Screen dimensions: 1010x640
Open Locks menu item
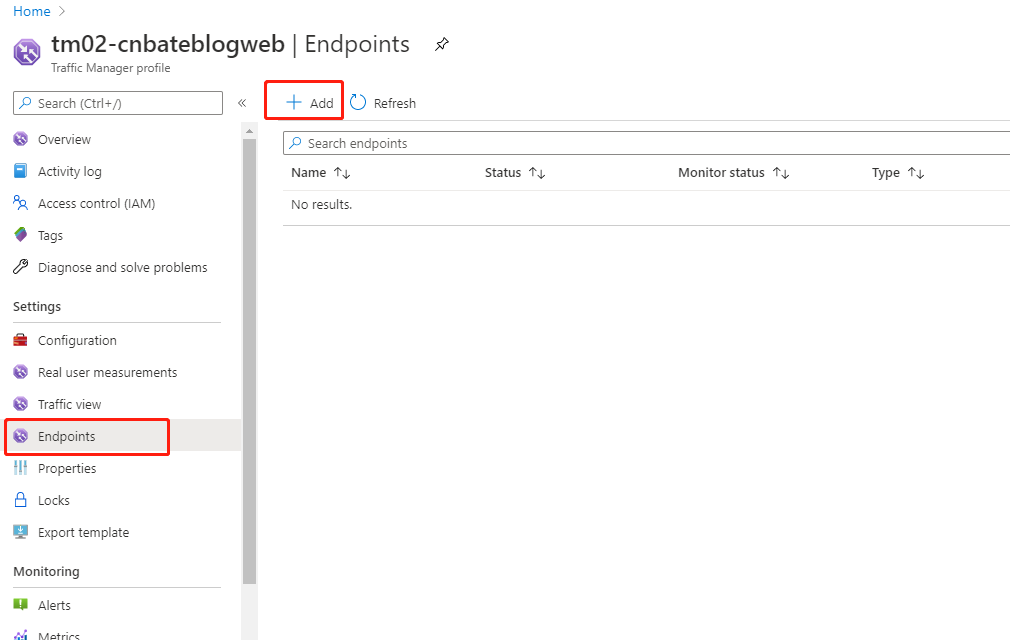[53, 501]
